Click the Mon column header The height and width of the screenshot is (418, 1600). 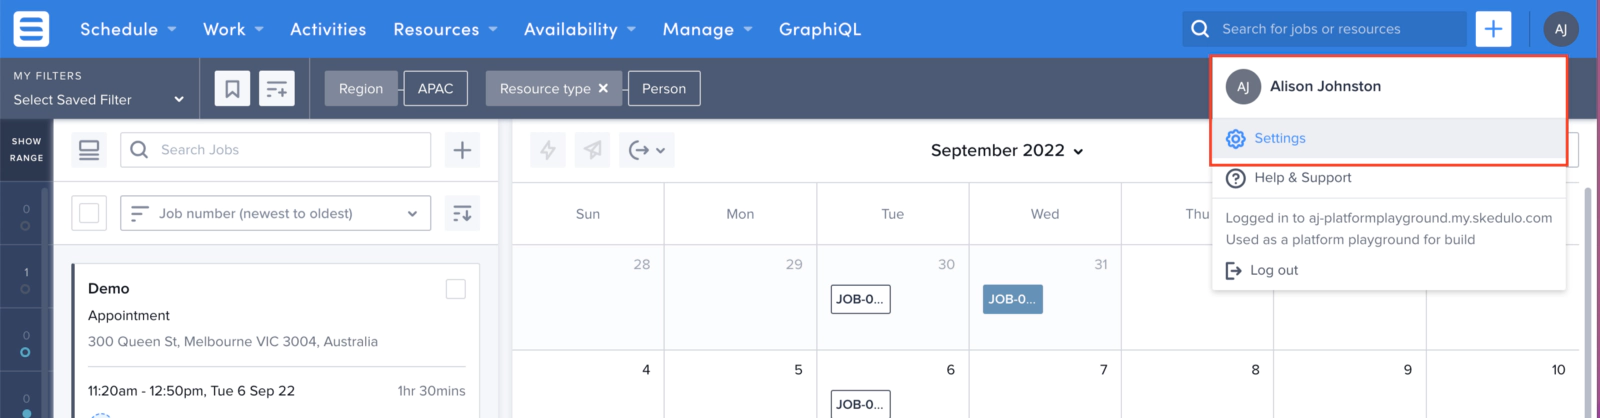[x=740, y=214]
